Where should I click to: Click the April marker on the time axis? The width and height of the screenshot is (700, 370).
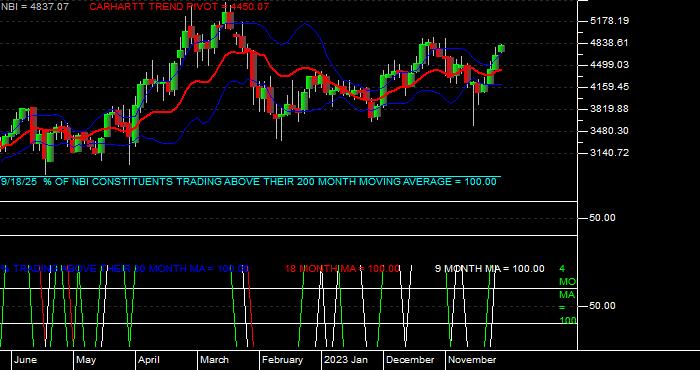(149, 360)
